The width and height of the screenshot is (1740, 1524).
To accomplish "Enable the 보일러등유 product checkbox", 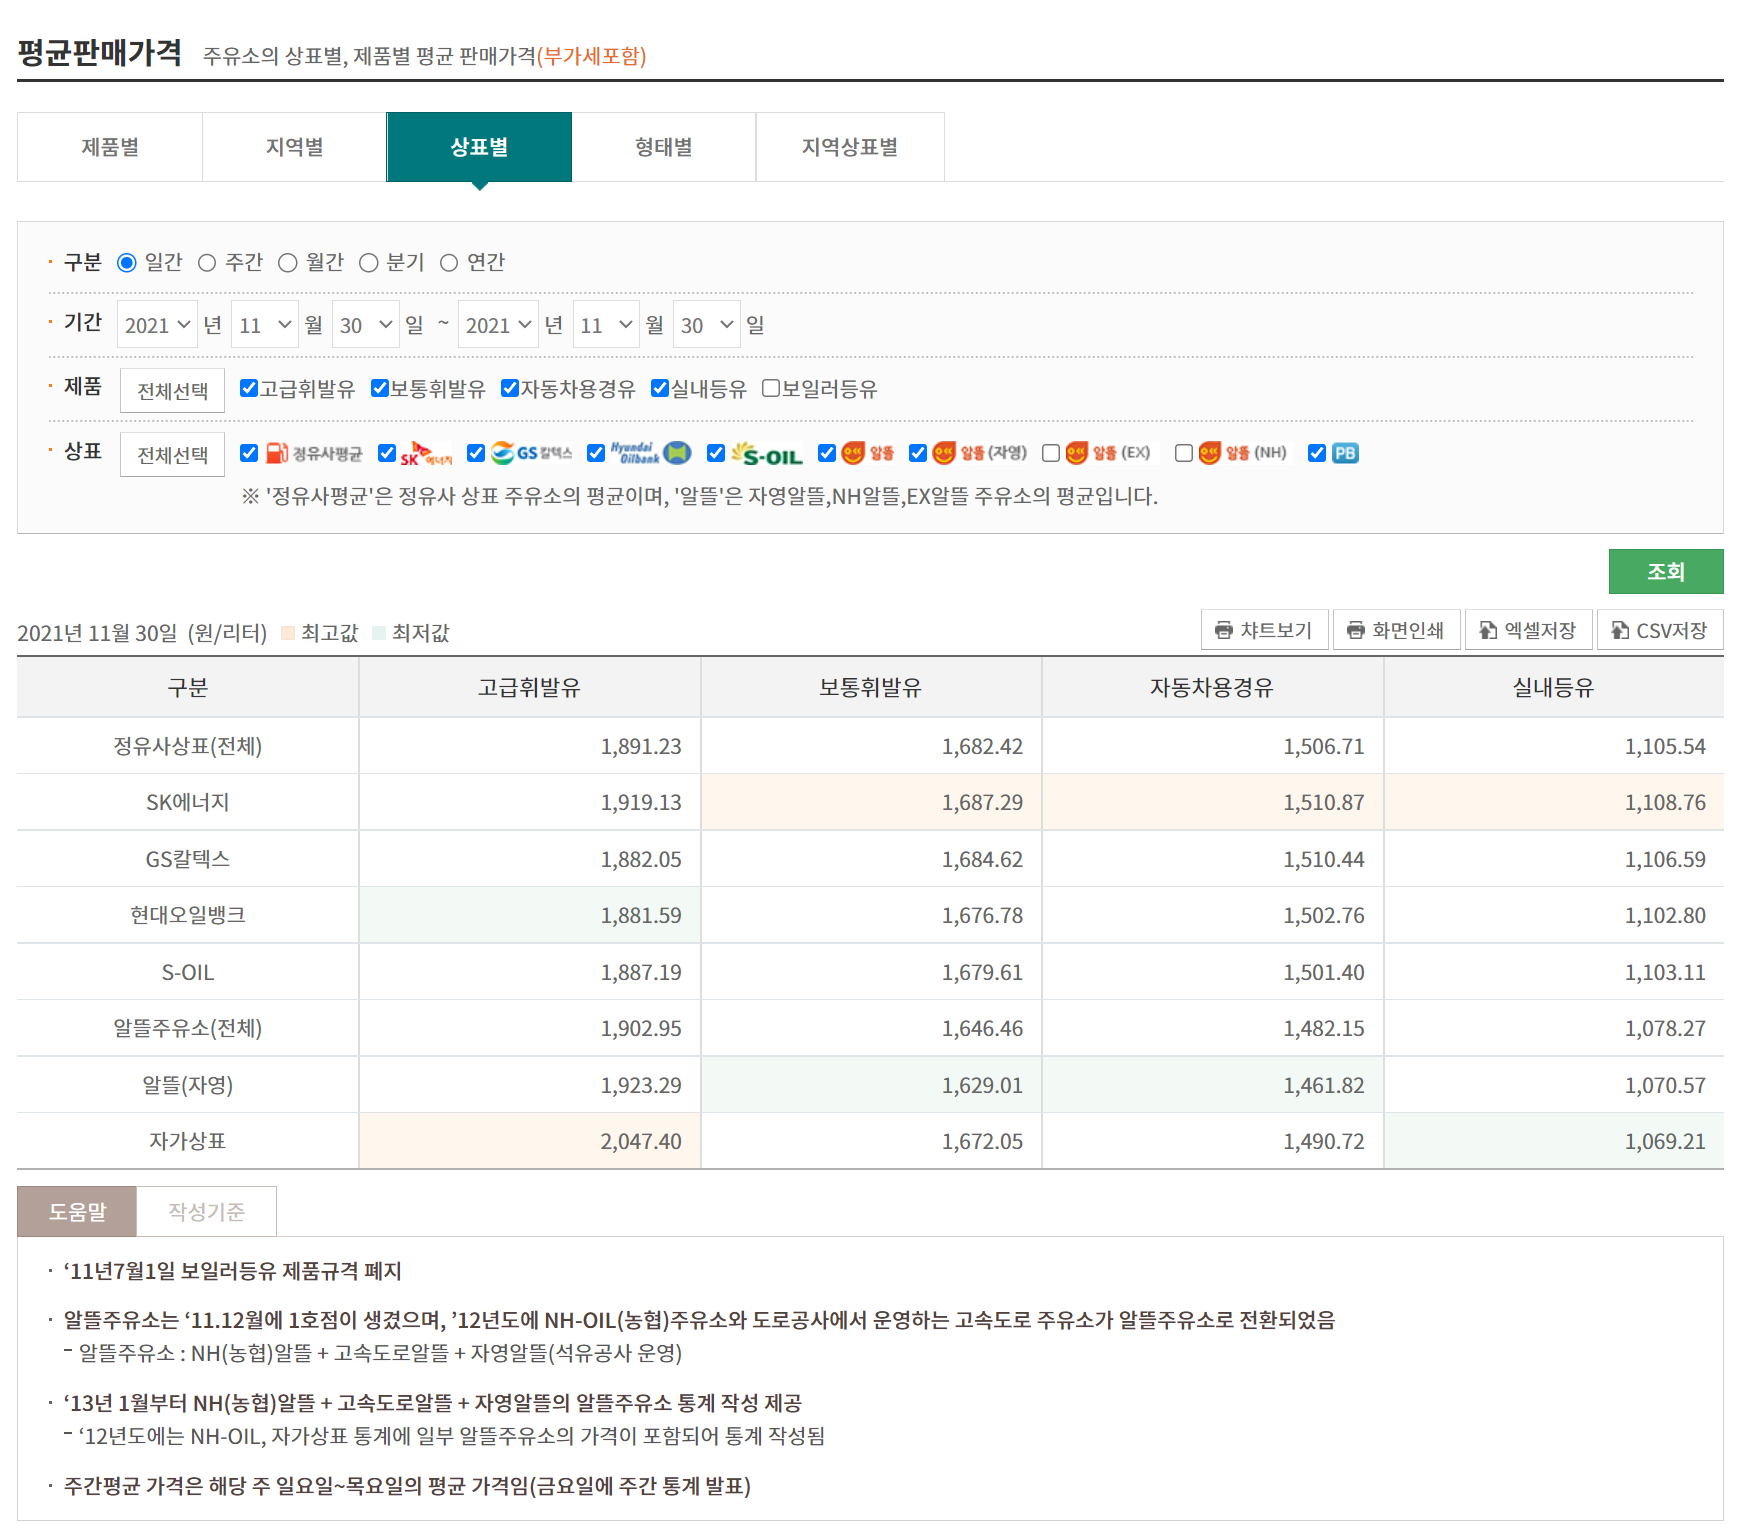I will click(771, 389).
